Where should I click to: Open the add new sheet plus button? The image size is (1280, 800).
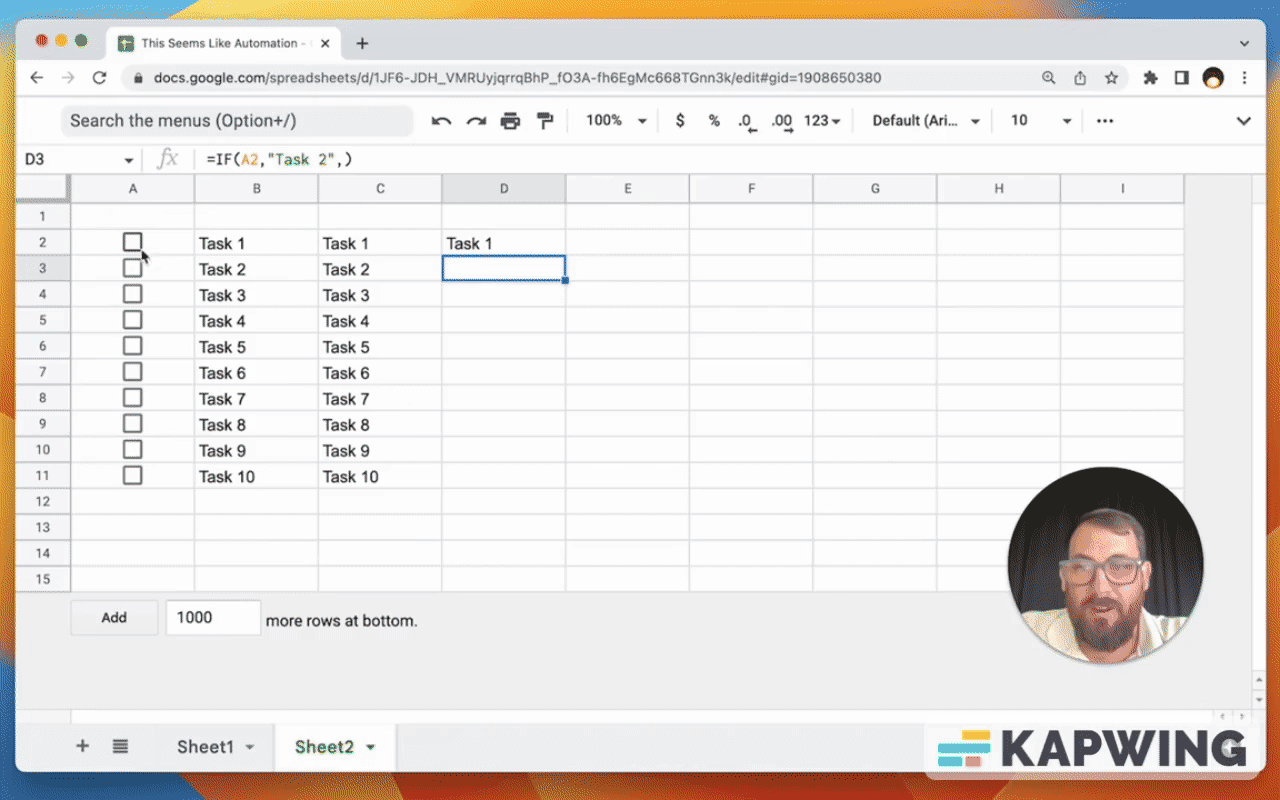click(x=82, y=746)
